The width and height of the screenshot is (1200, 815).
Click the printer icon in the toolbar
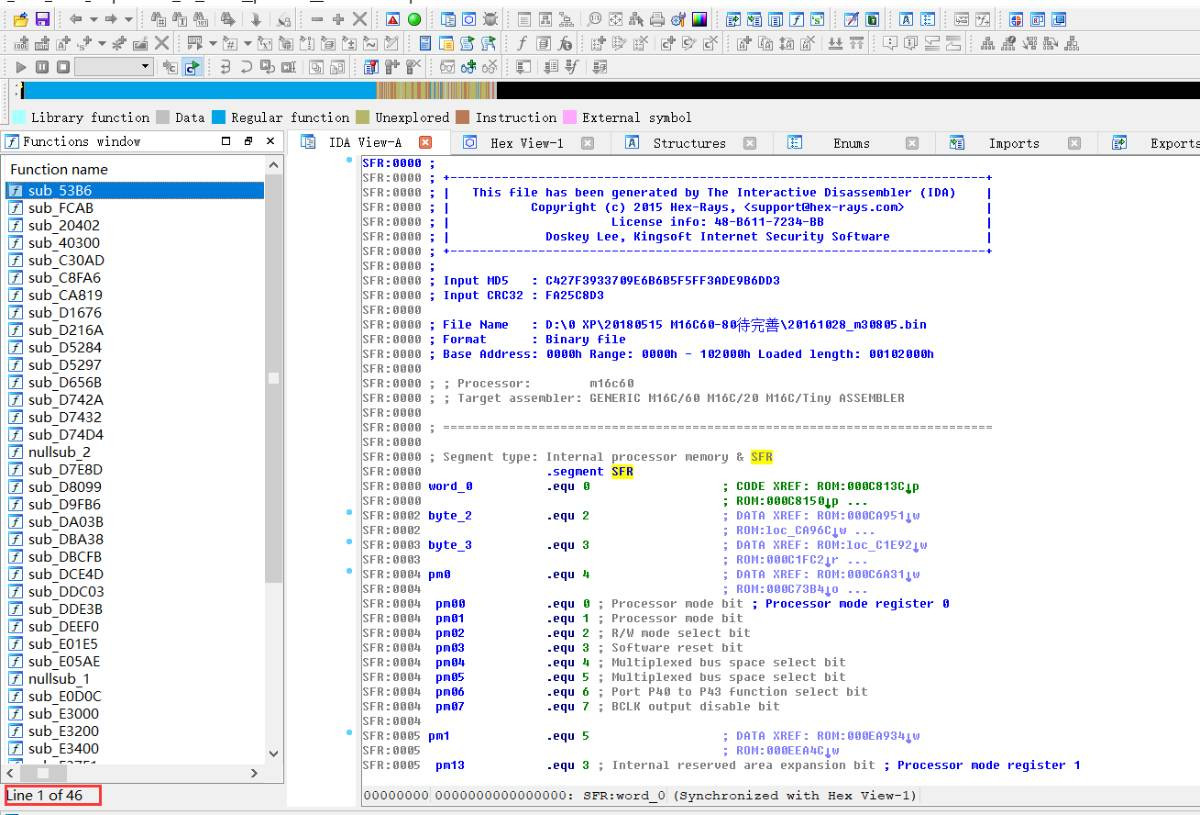(x=656, y=19)
